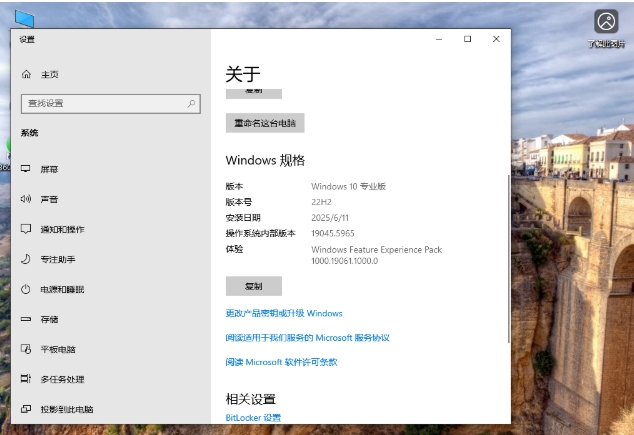The height and width of the screenshot is (435, 634).
Task: Click the 平板电脑 tablet icon
Action: pyautogui.click(x=26, y=349)
